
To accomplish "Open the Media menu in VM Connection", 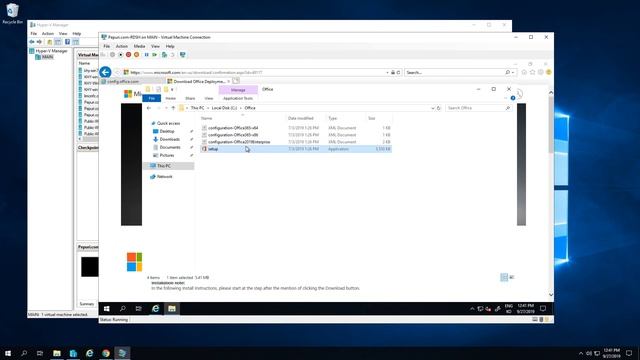I will (x=139, y=46).
